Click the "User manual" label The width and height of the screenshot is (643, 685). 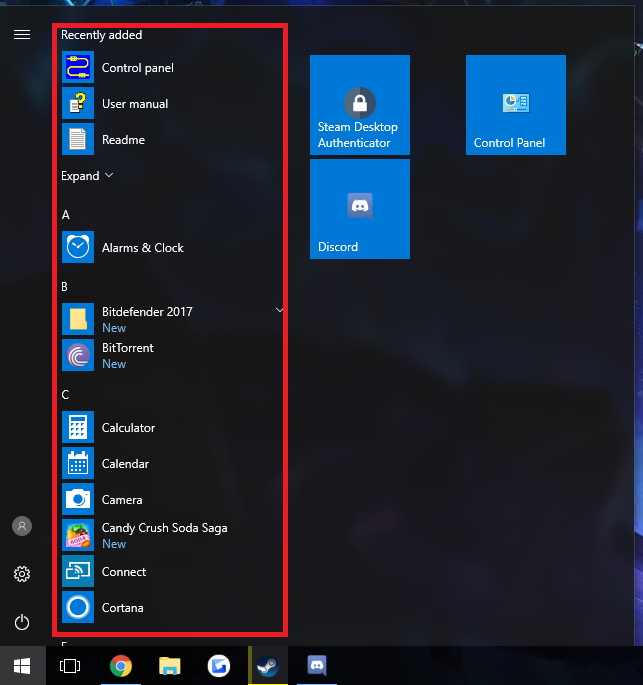click(135, 104)
